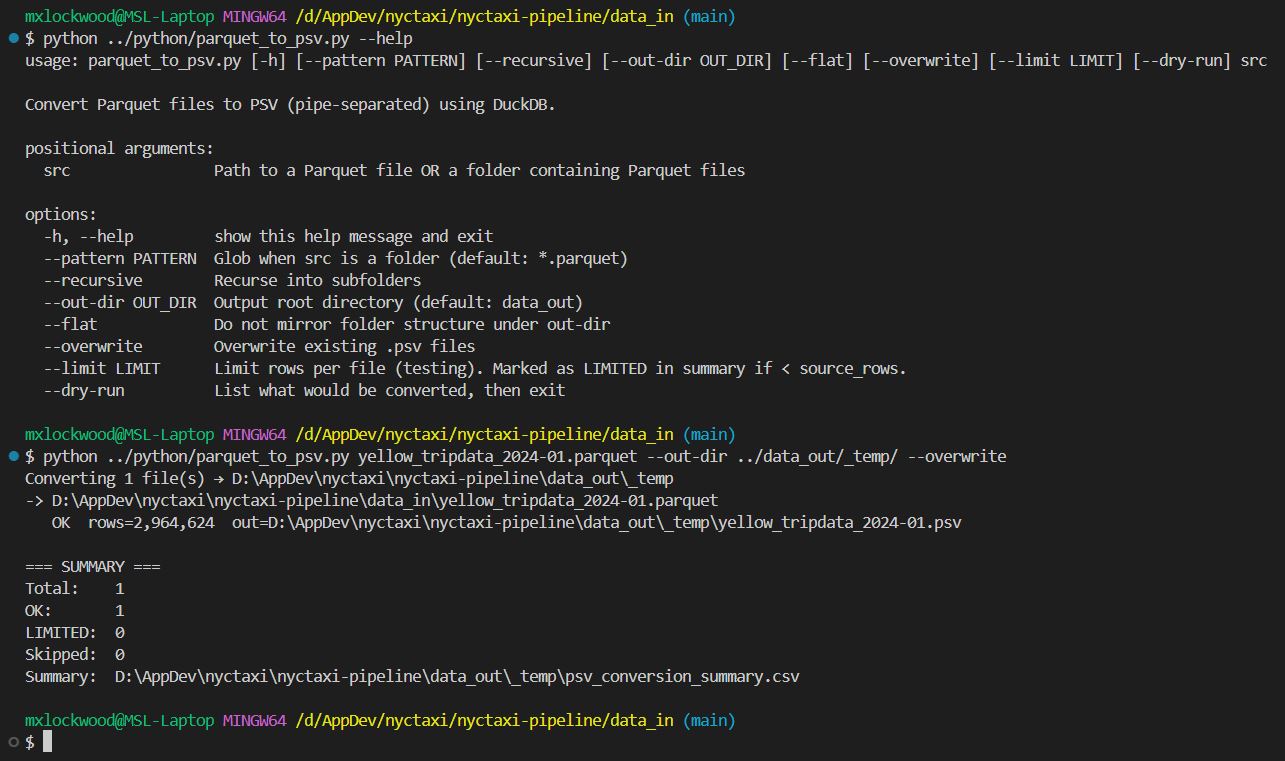1285x761 pixels.
Task: Click "[-h]" in the usage line
Action: pos(268,60)
